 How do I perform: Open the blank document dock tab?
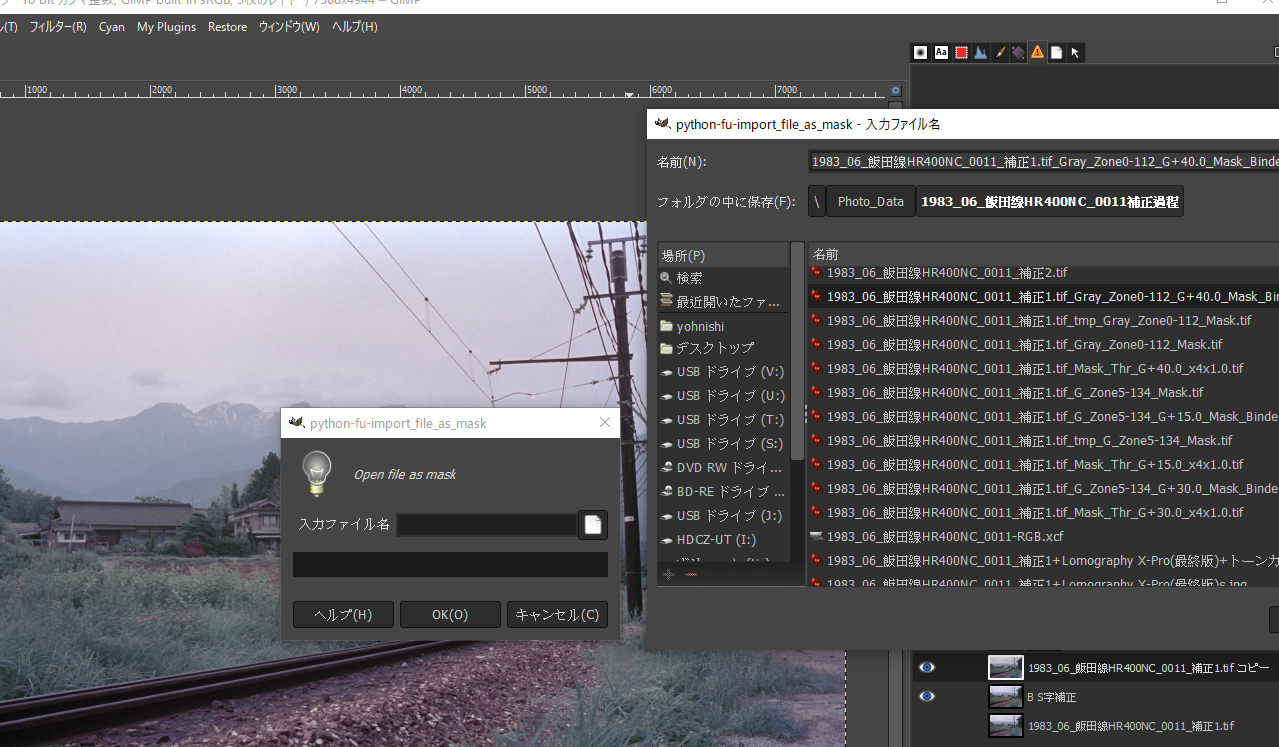tap(1056, 53)
